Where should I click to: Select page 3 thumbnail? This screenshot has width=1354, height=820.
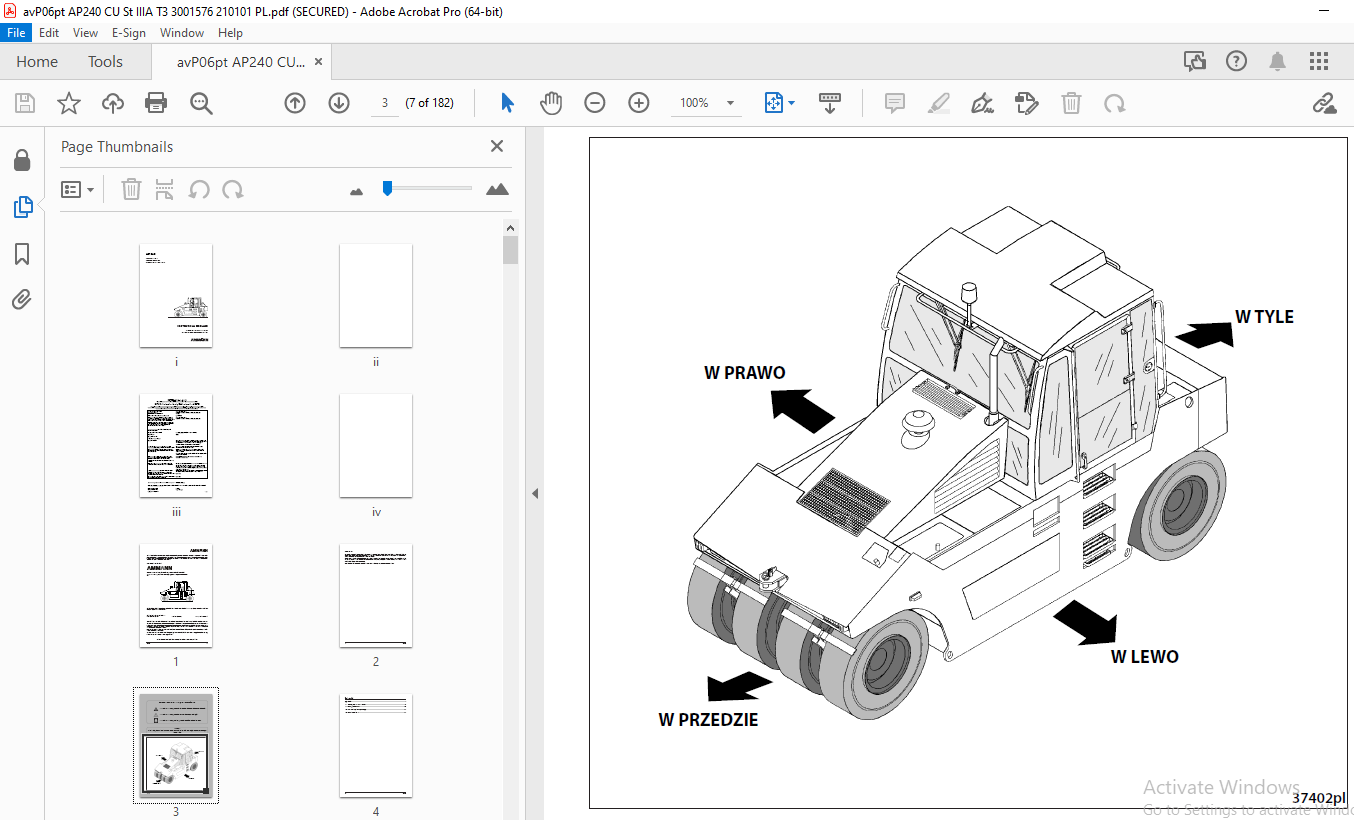click(176, 746)
